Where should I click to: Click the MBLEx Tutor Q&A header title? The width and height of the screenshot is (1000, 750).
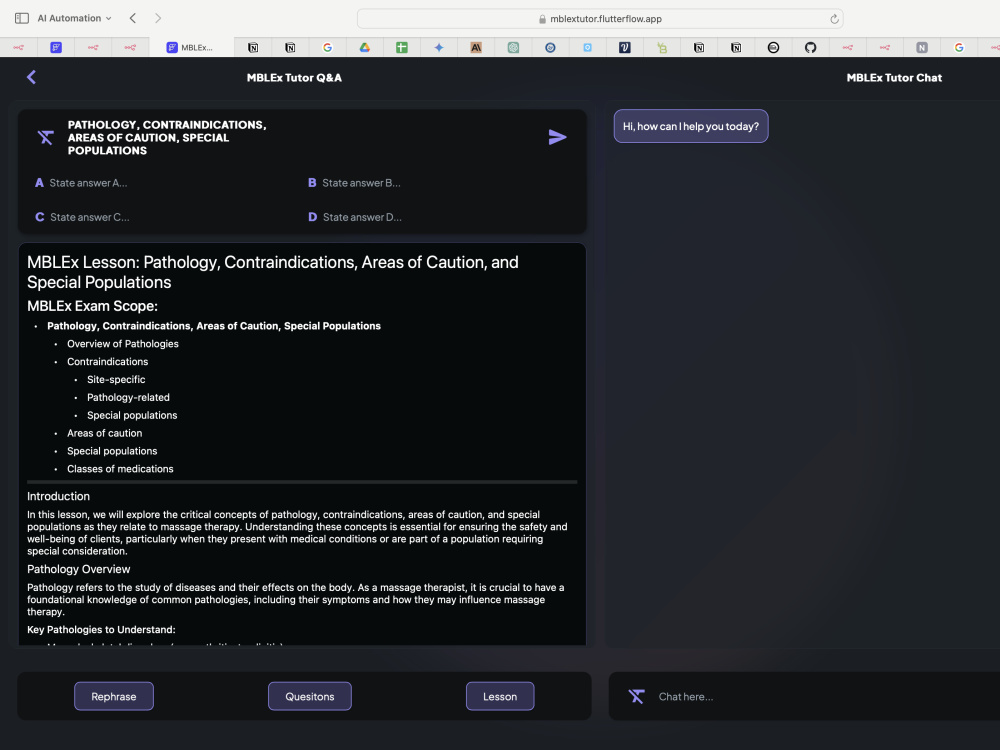pyautogui.click(x=294, y=78)
